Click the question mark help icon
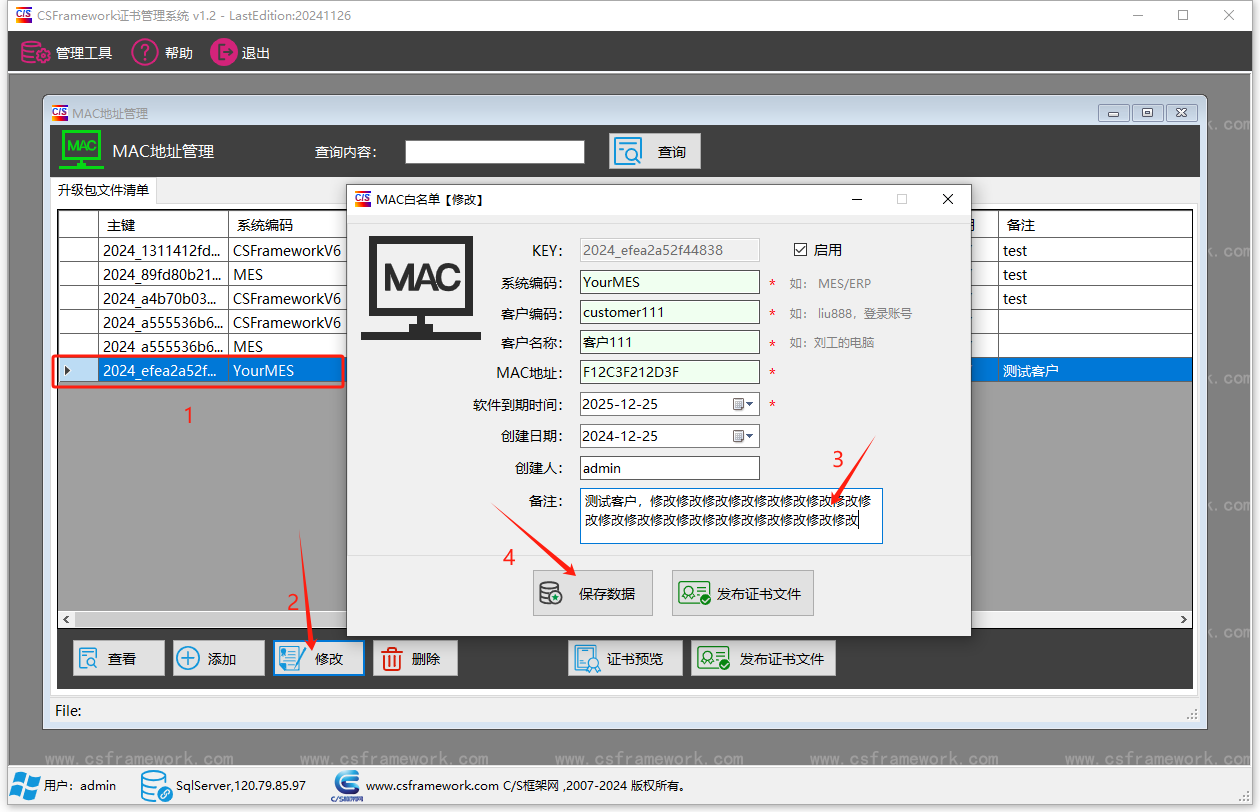The image size is (1260, 812). coord(145,53)
